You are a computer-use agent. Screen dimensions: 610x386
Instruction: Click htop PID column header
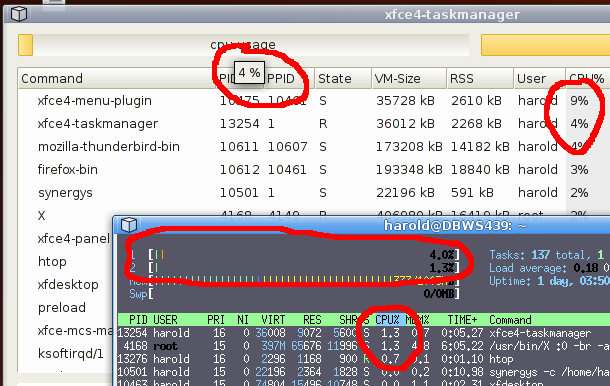138,320
